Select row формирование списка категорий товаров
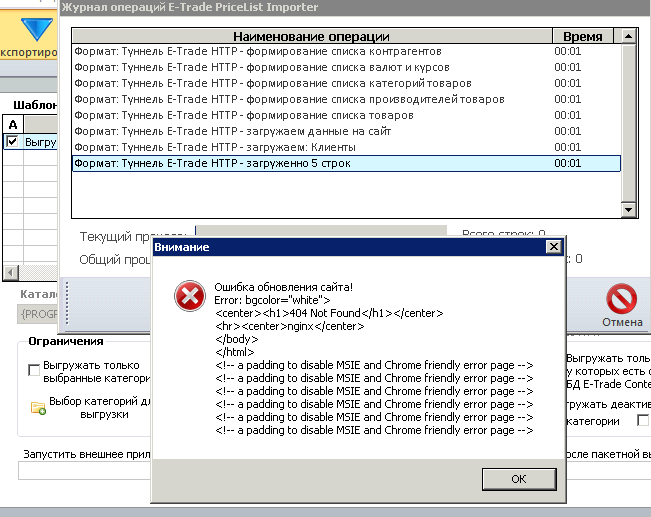 346,83
